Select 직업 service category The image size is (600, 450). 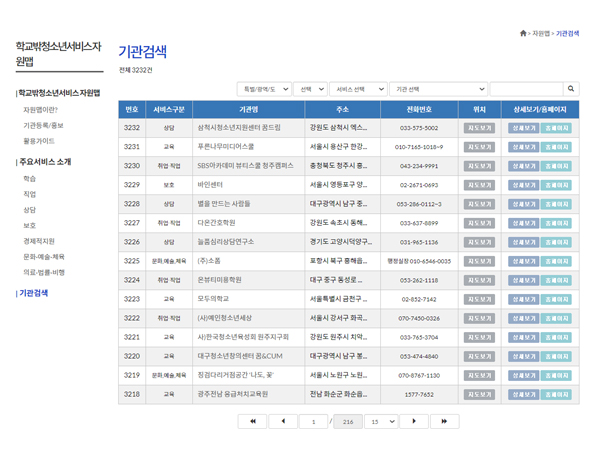29,194
